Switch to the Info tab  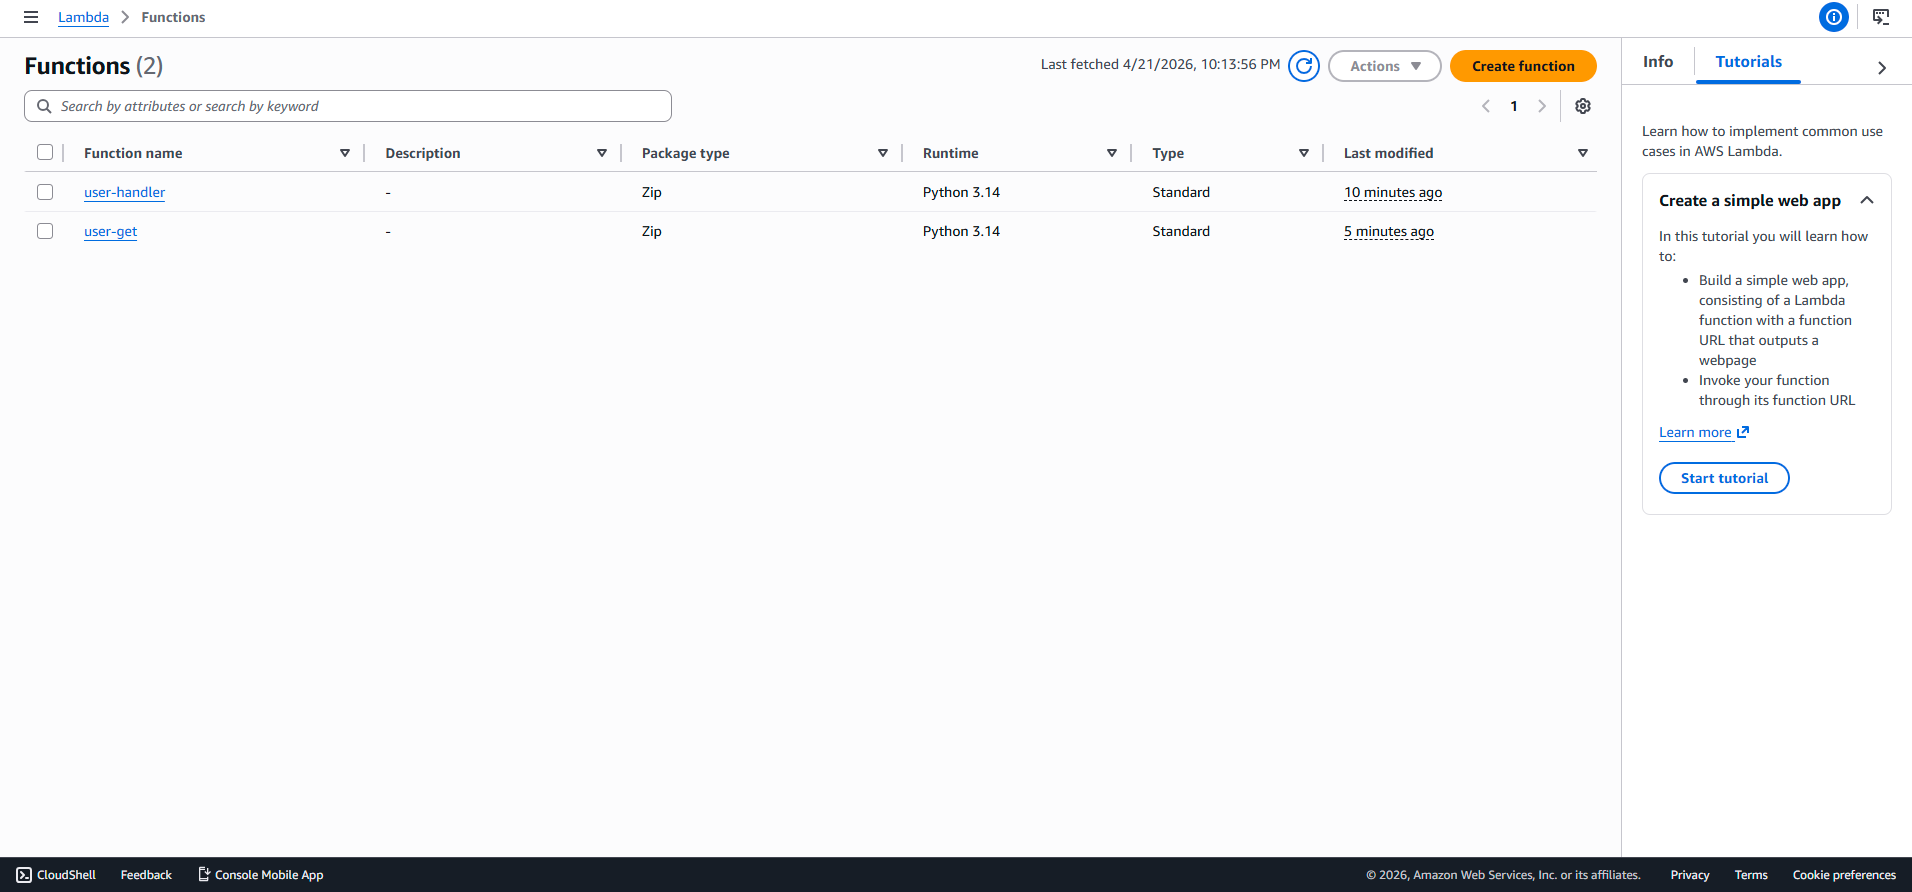1658,62
